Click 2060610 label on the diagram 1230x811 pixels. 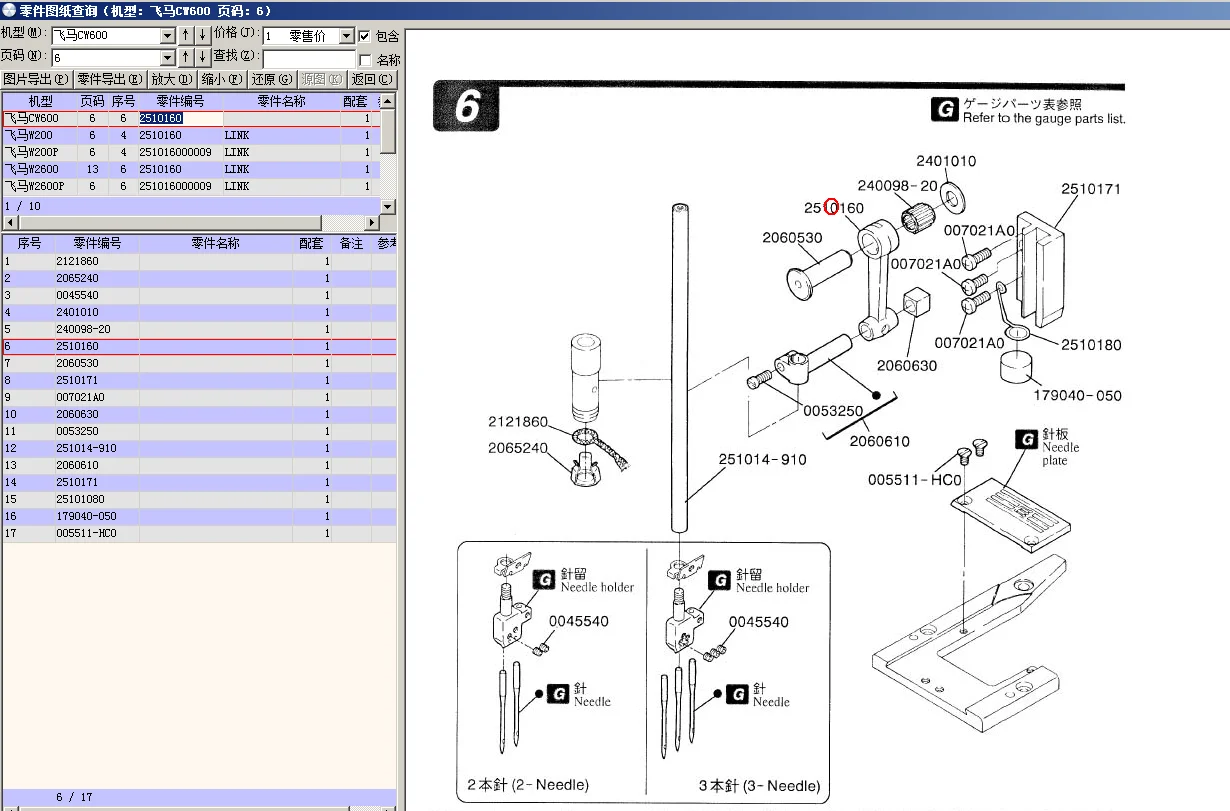(880, 441)
